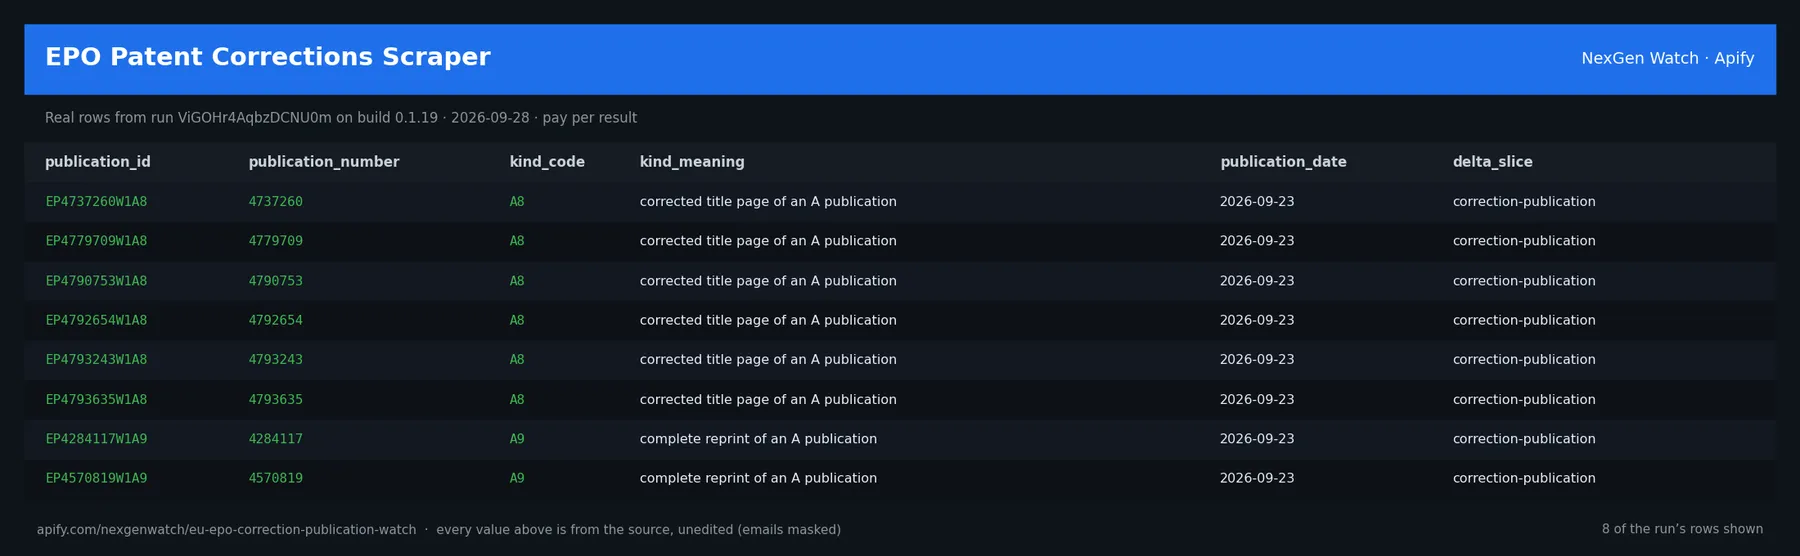Image resolution: width=1800 pixels, height=556 pixels.
Task: Select publication number 4792654
Action: point(275,320)
